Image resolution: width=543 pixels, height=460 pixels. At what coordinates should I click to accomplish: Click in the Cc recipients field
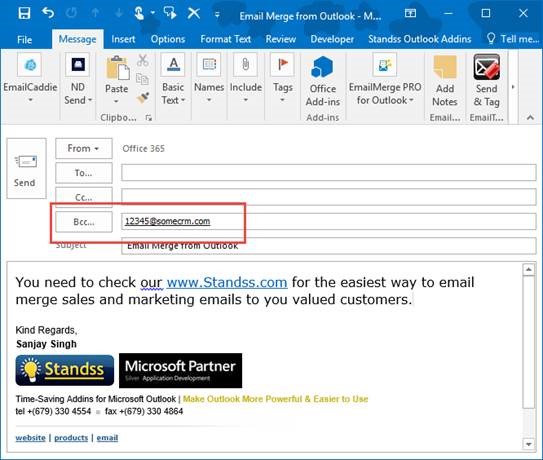point(328,197)
